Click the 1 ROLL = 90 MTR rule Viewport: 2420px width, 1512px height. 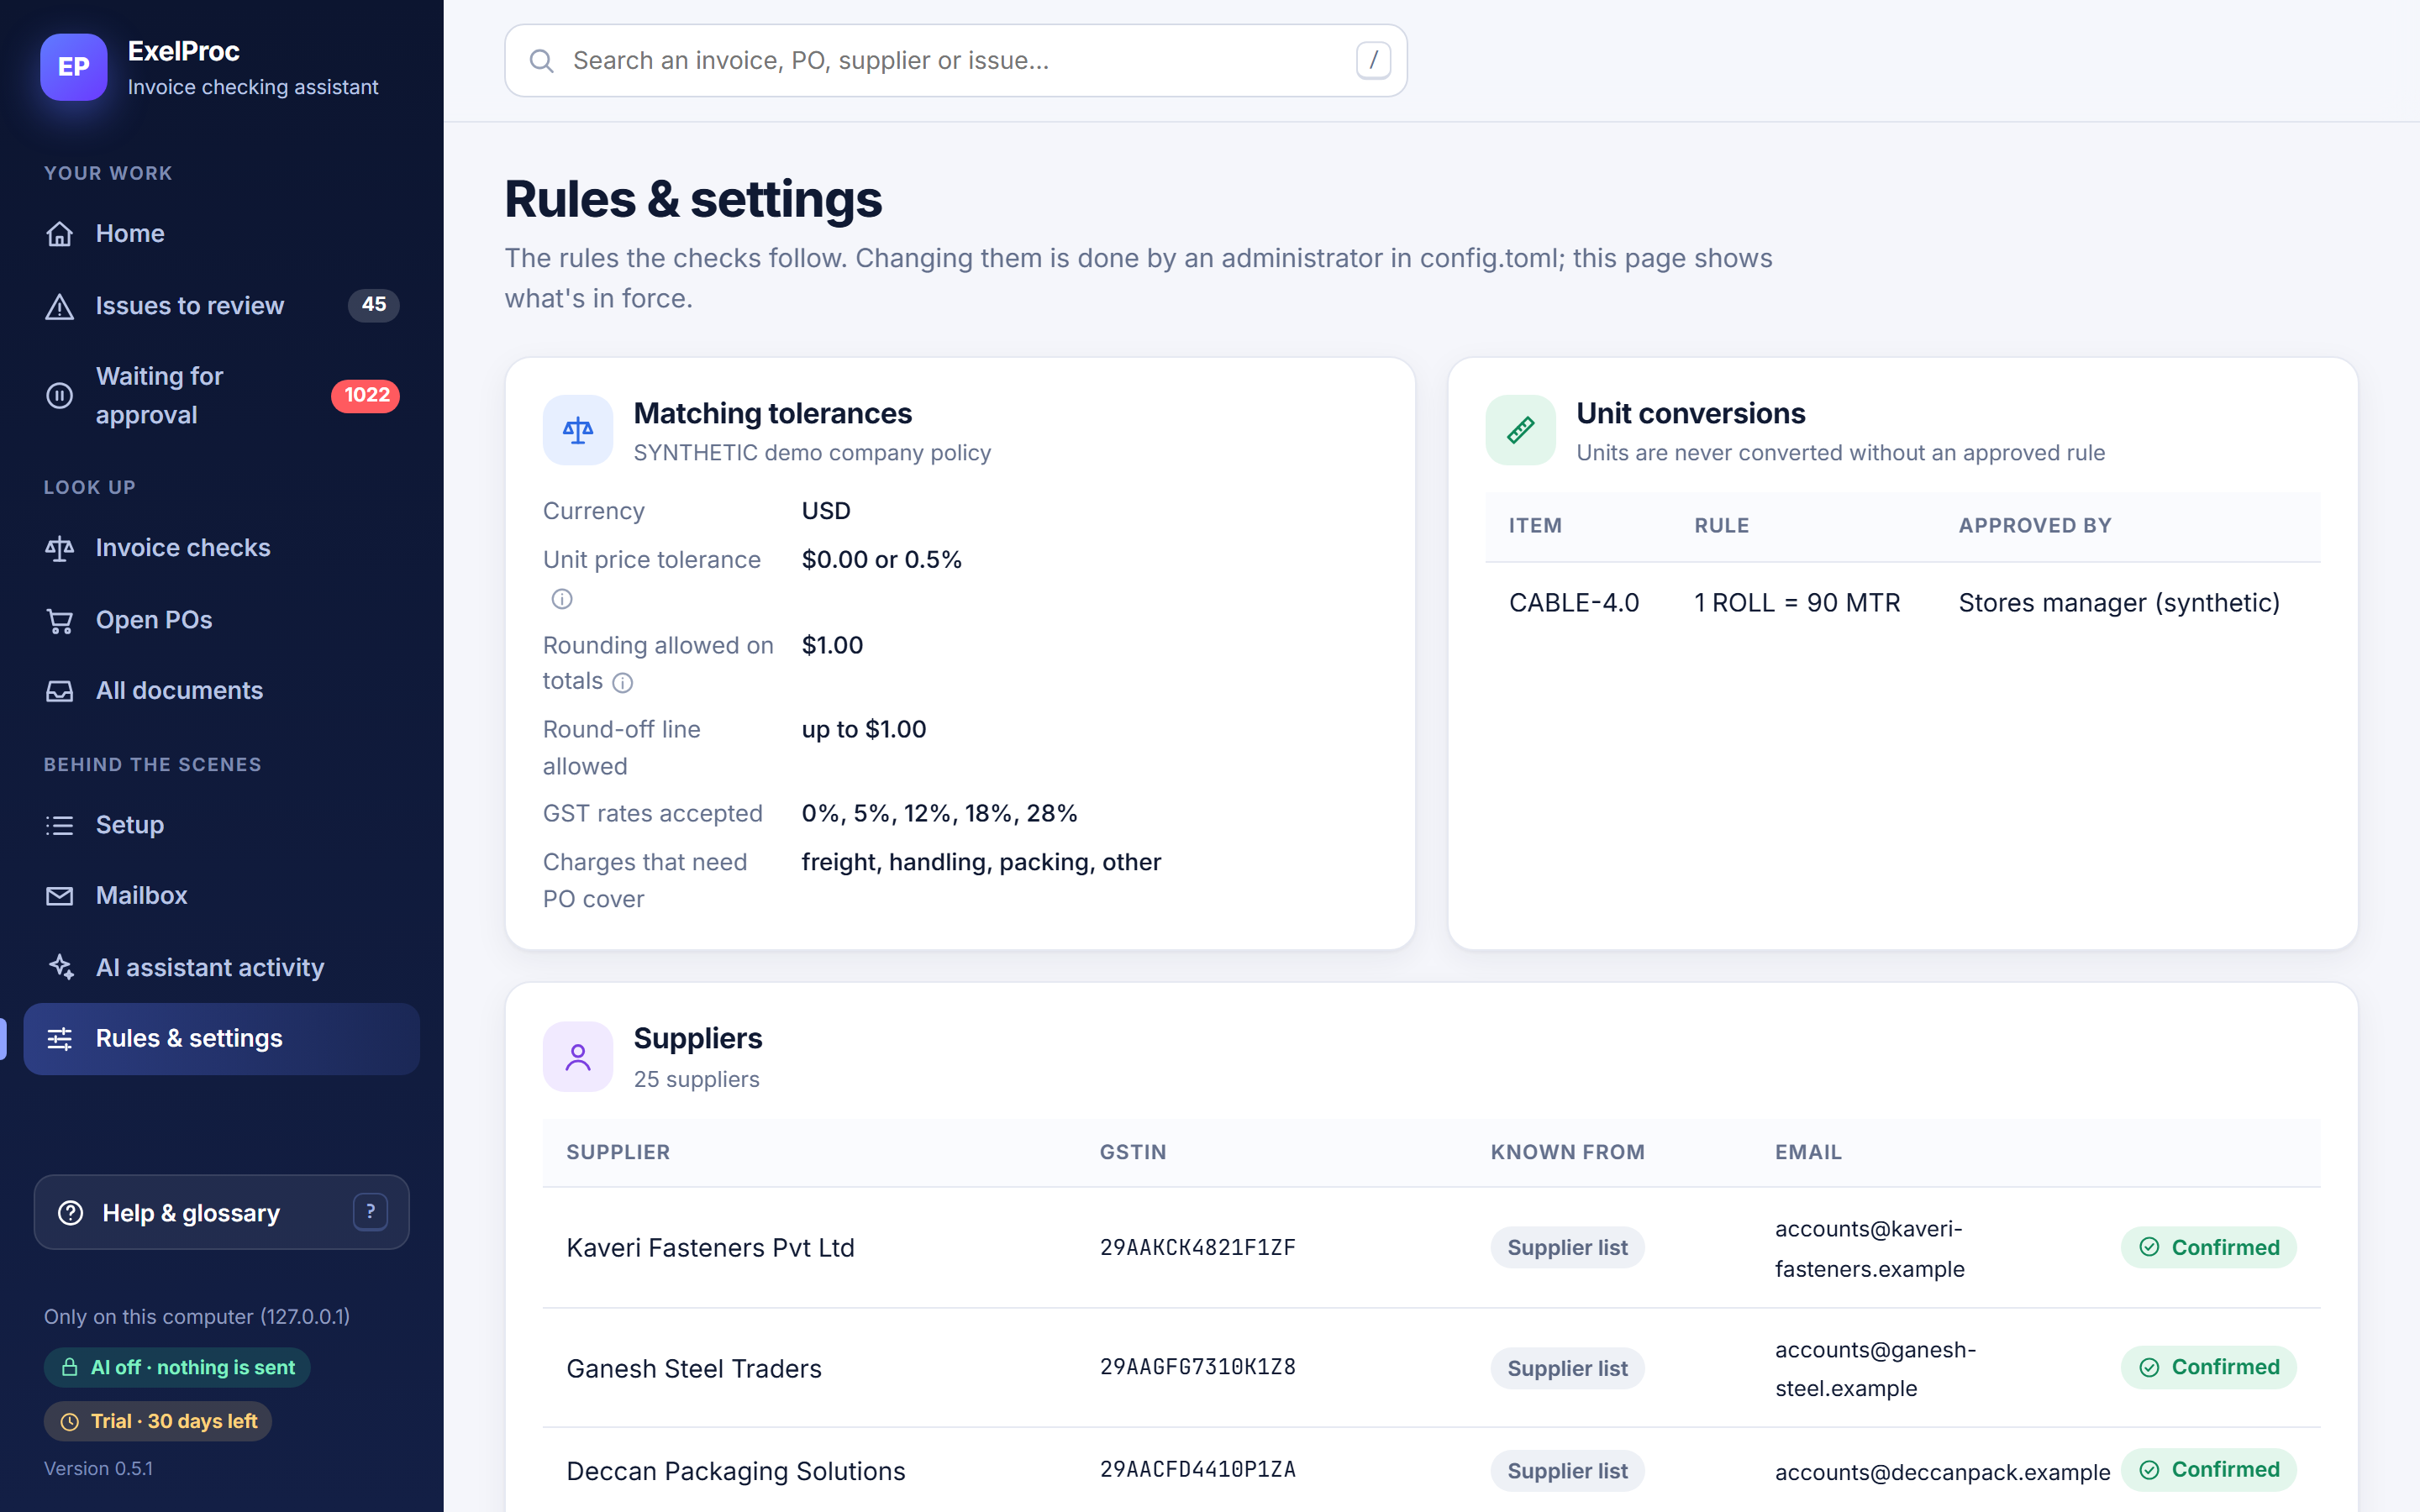click(x=1797, y=603)
